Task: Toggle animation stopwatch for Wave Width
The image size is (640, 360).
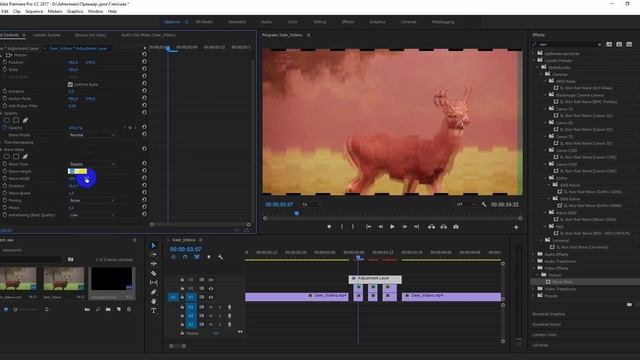Action: pos(4,178)
